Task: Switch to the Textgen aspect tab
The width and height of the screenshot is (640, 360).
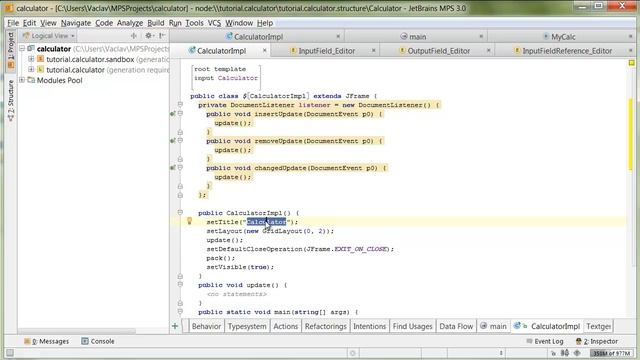Action: coord(598,327)
